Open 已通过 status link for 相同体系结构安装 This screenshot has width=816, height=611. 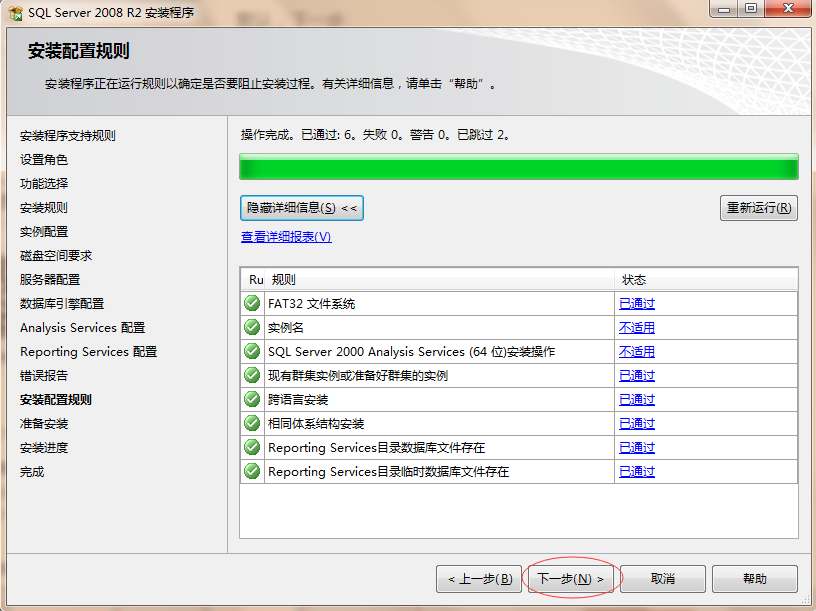point(636,424)
